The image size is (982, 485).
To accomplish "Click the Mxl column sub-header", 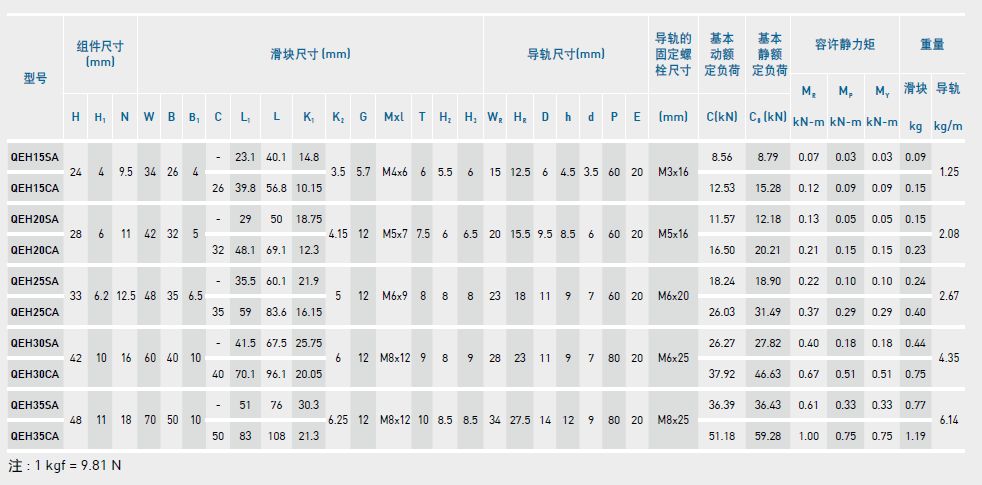I will [393, 117].
